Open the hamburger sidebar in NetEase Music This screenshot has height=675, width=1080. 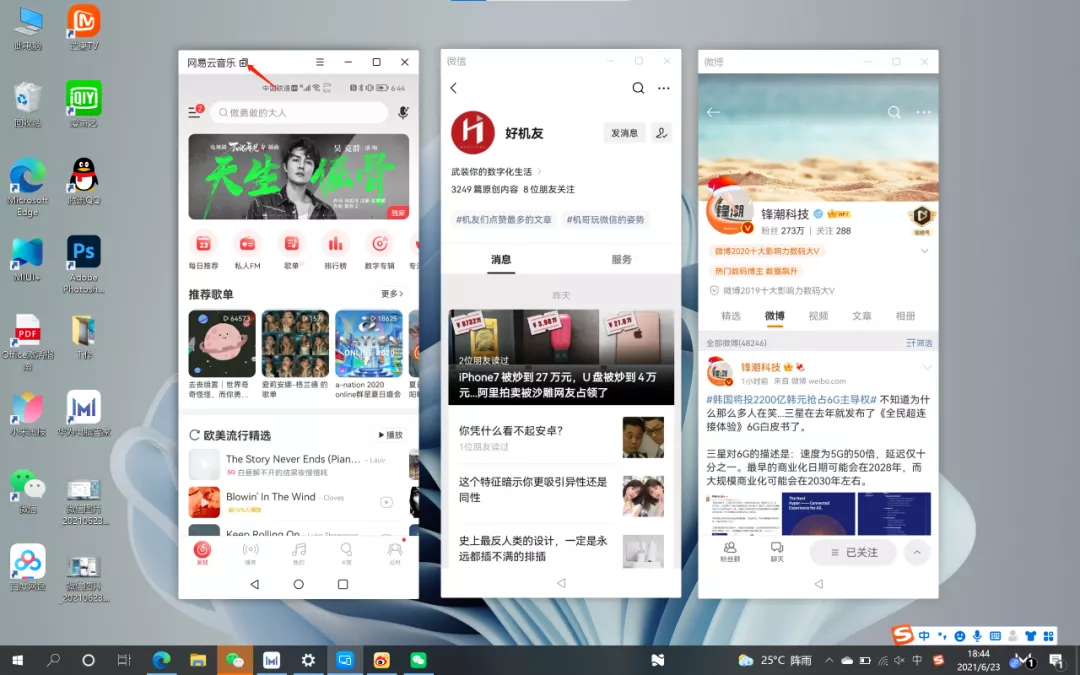coord(195,112)
